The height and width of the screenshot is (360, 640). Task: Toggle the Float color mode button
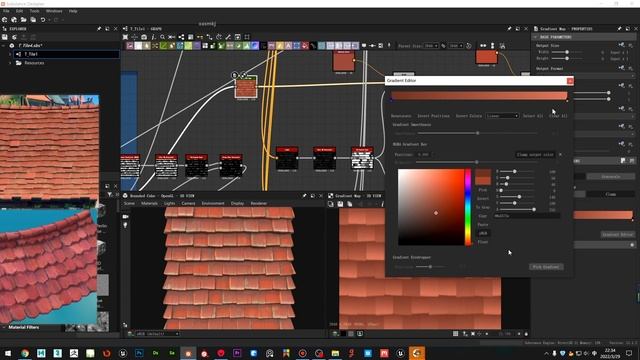coord(483,242)
